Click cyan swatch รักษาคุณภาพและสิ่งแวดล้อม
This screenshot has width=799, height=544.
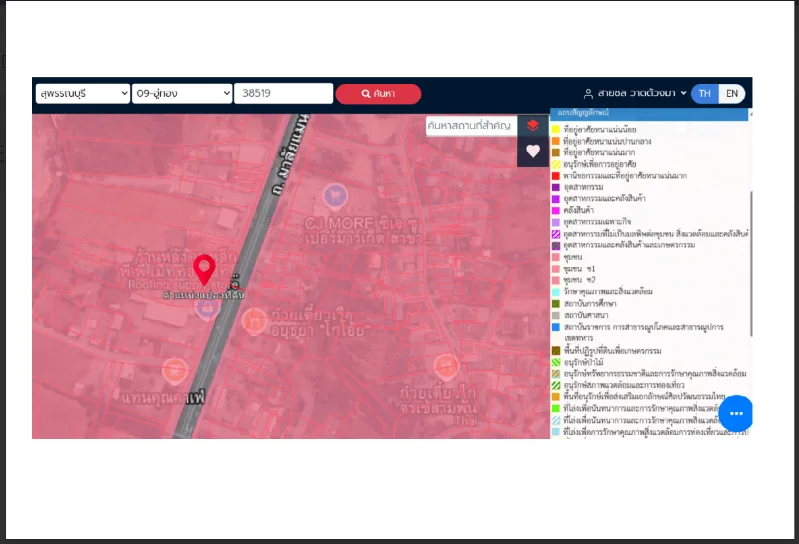coord(556,292)
